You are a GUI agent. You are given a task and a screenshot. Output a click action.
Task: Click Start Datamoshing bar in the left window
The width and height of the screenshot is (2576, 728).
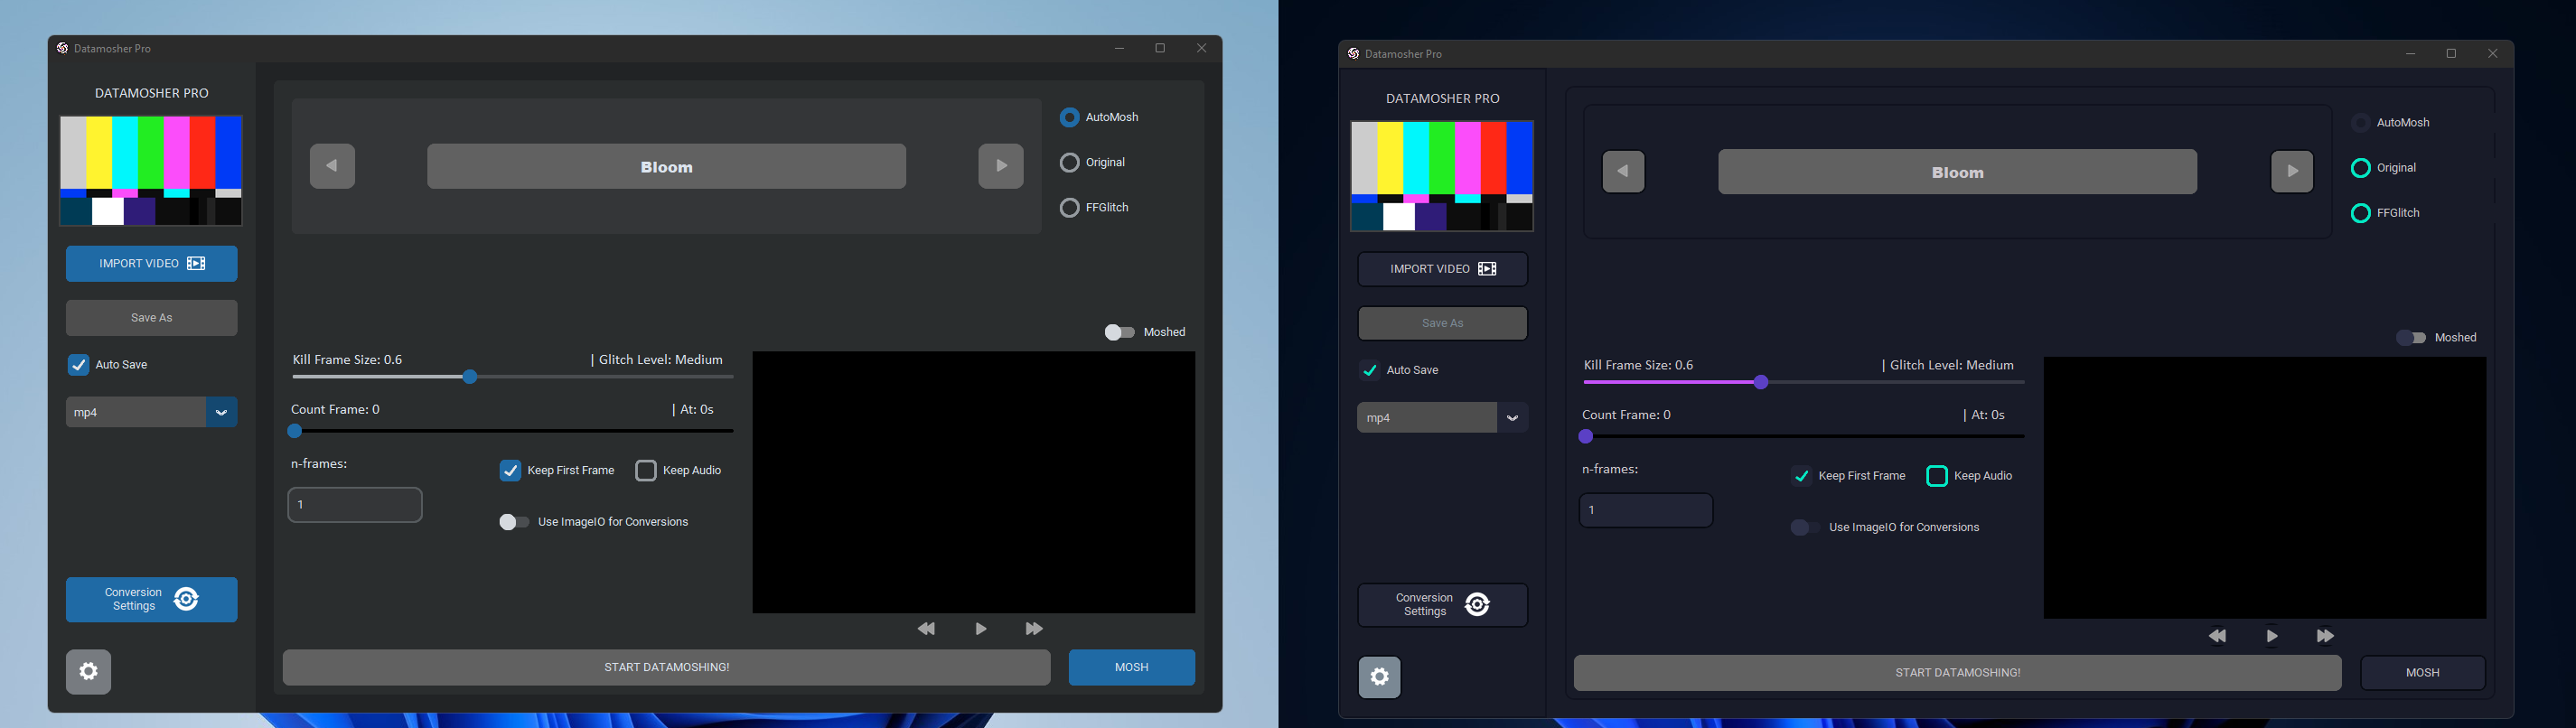(667, 667)
